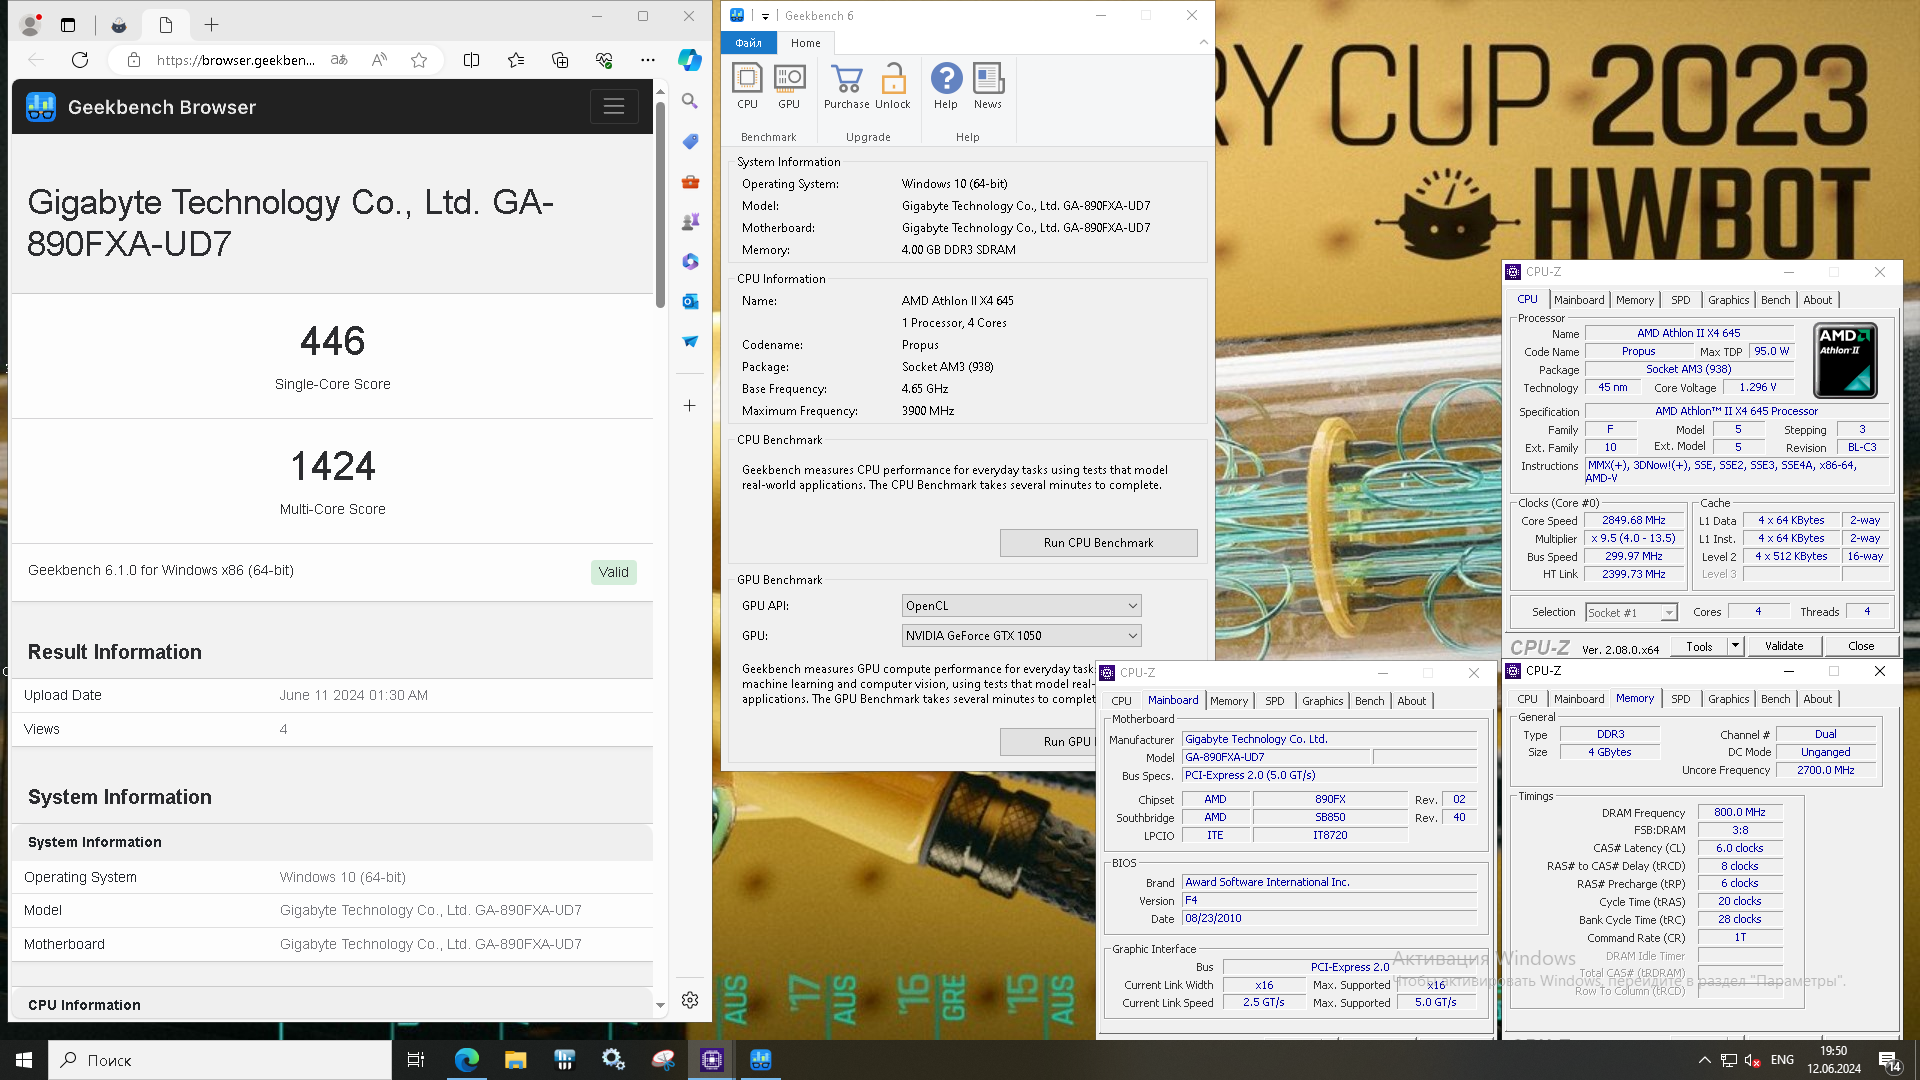Select the Home ribbon tab in Geekbench
Image resolution: width=1920 pixels, height=1080 pixels.
(806, 43)
